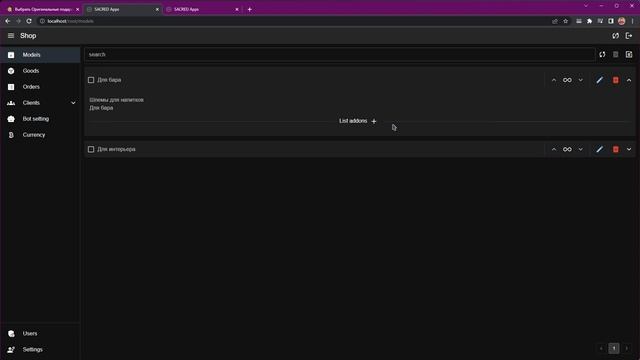Focus the search input field
This screenshot has width=640, height=360.
coord(340,55)
